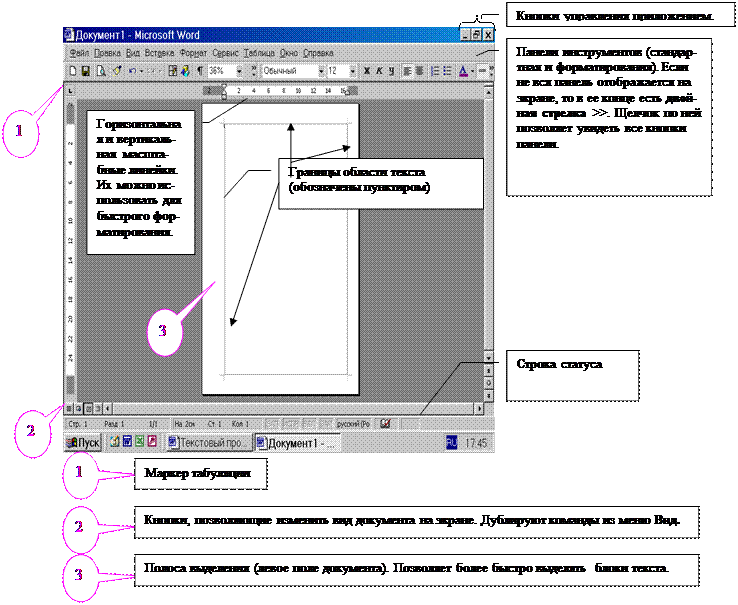Screen dimensions: 738x605
Task: Open the Правка menu
Action: pos(107,53)
